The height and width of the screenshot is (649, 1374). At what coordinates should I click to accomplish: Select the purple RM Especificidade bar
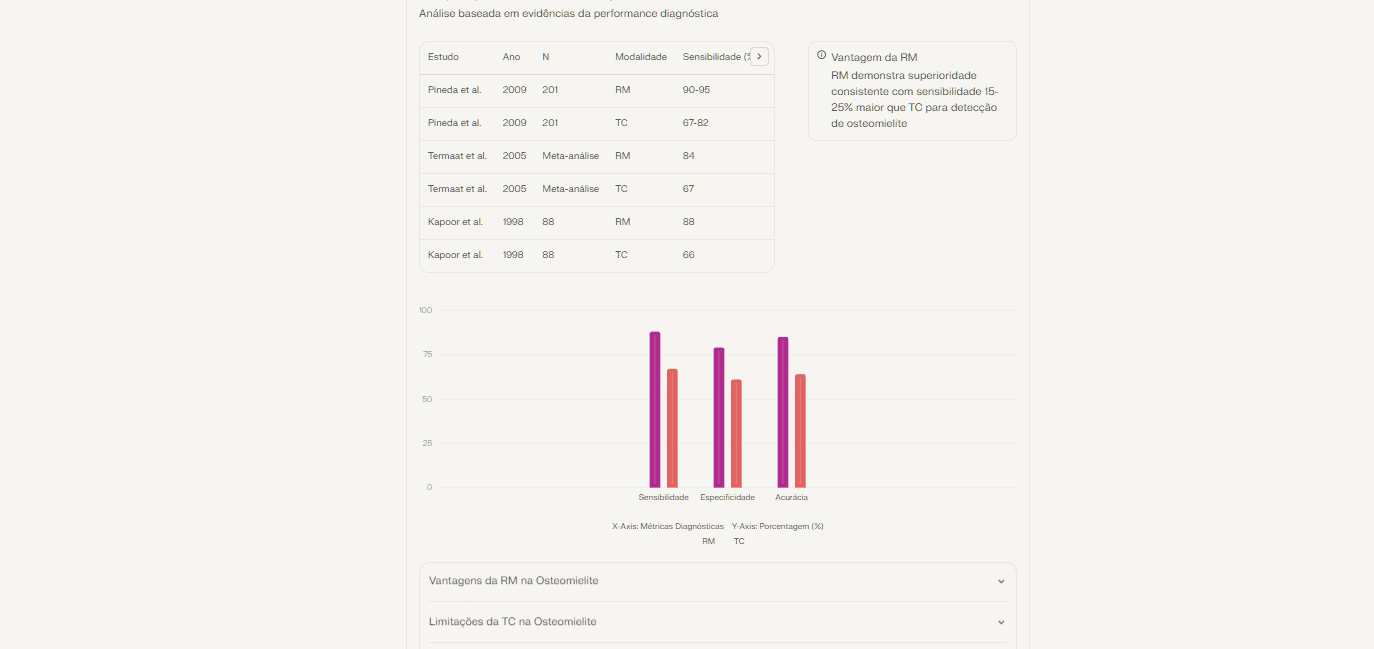pos(719,418)
